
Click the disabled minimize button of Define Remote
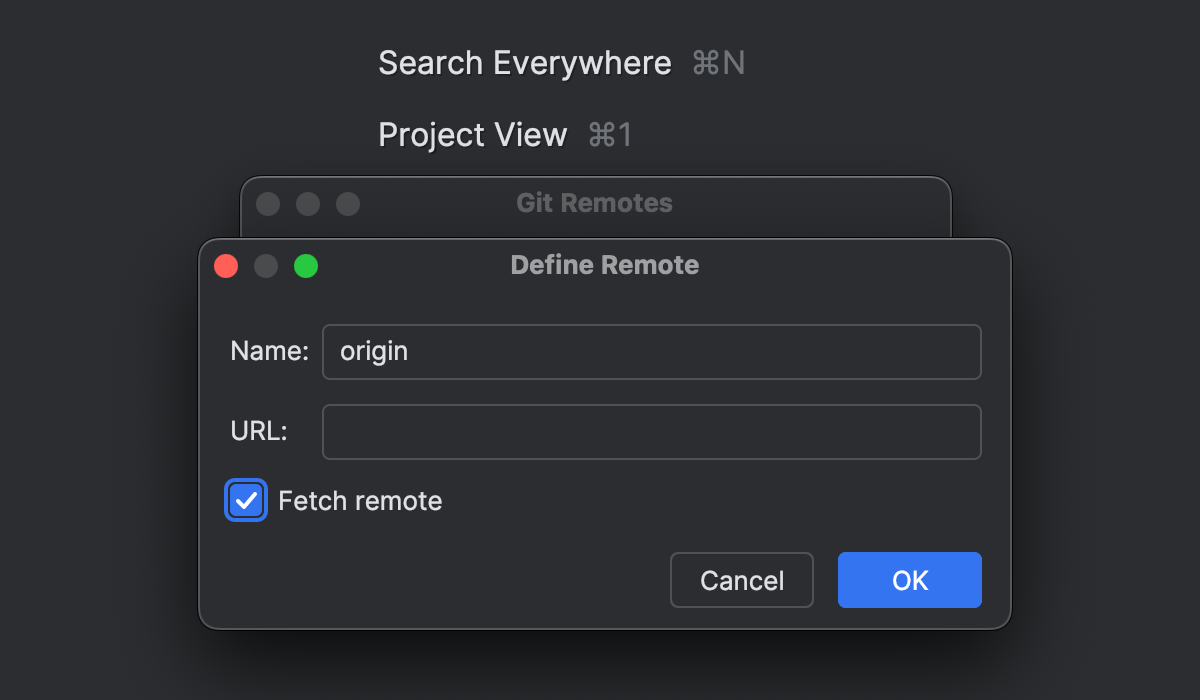click(x=266, y=266)
